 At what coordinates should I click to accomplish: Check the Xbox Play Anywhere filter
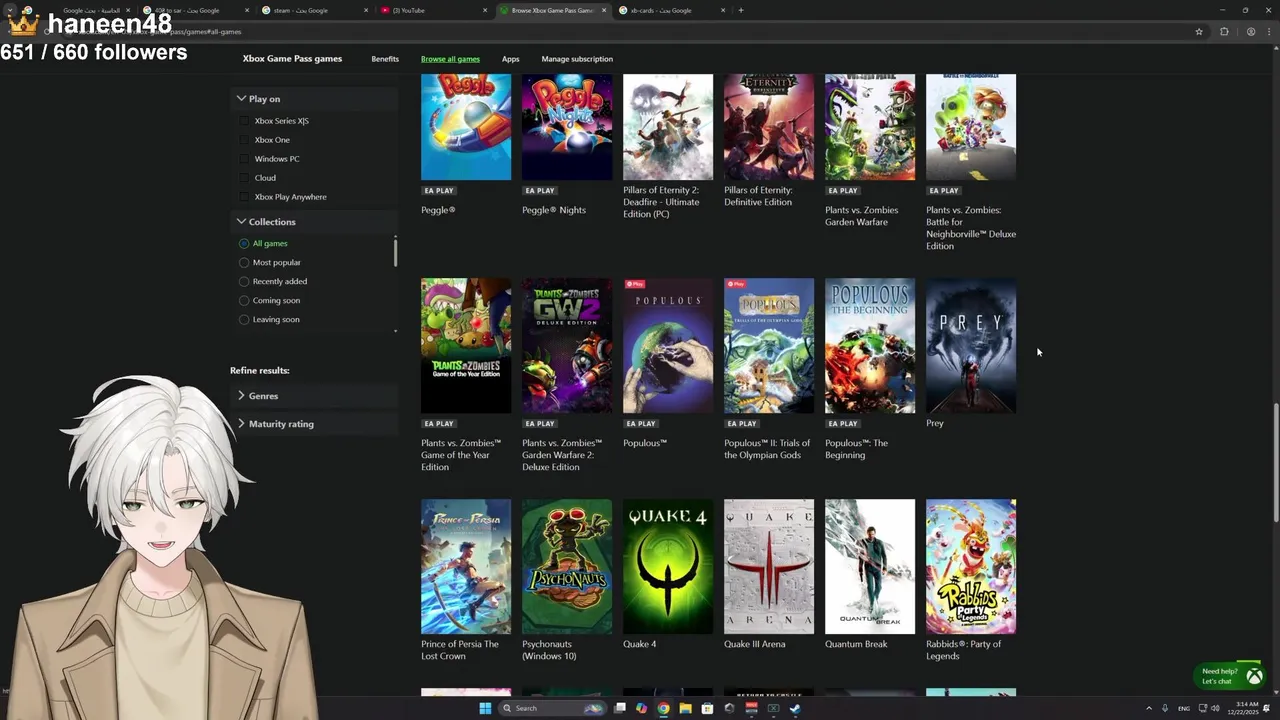click(x=244, y=197)
